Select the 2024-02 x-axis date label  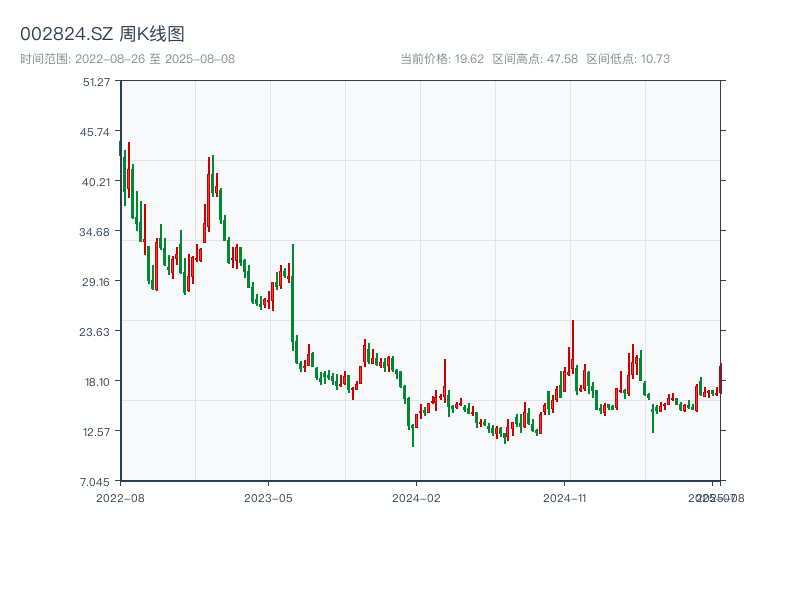417,497
